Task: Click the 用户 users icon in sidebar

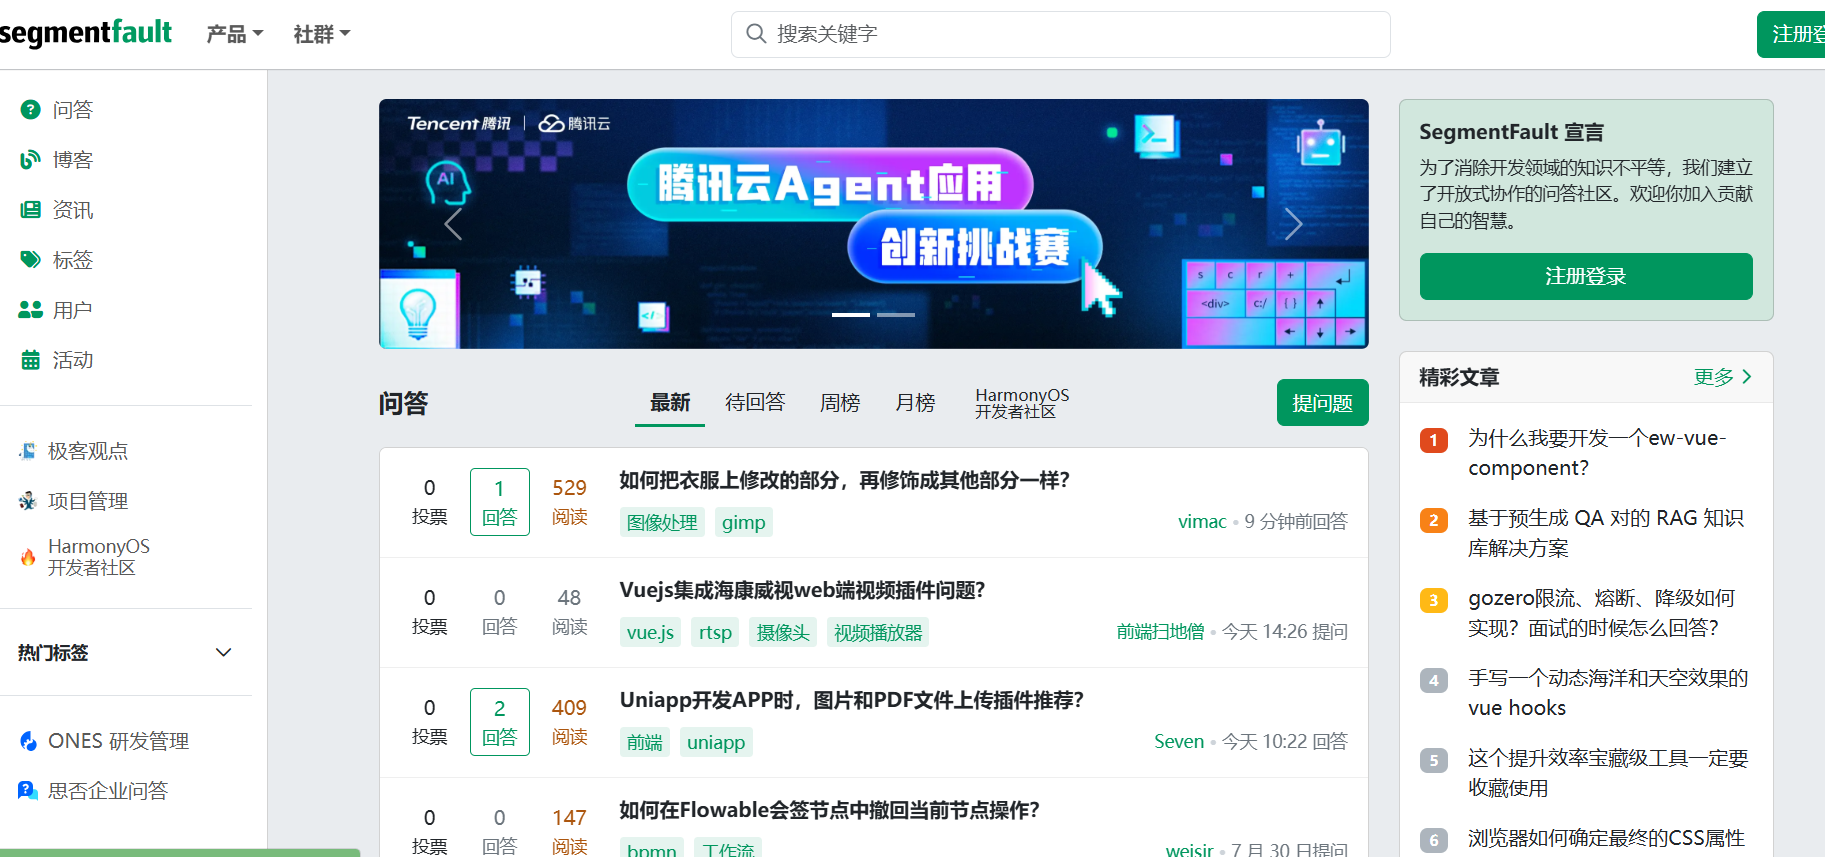Action: pyautogui.click(x=30, y=310)
